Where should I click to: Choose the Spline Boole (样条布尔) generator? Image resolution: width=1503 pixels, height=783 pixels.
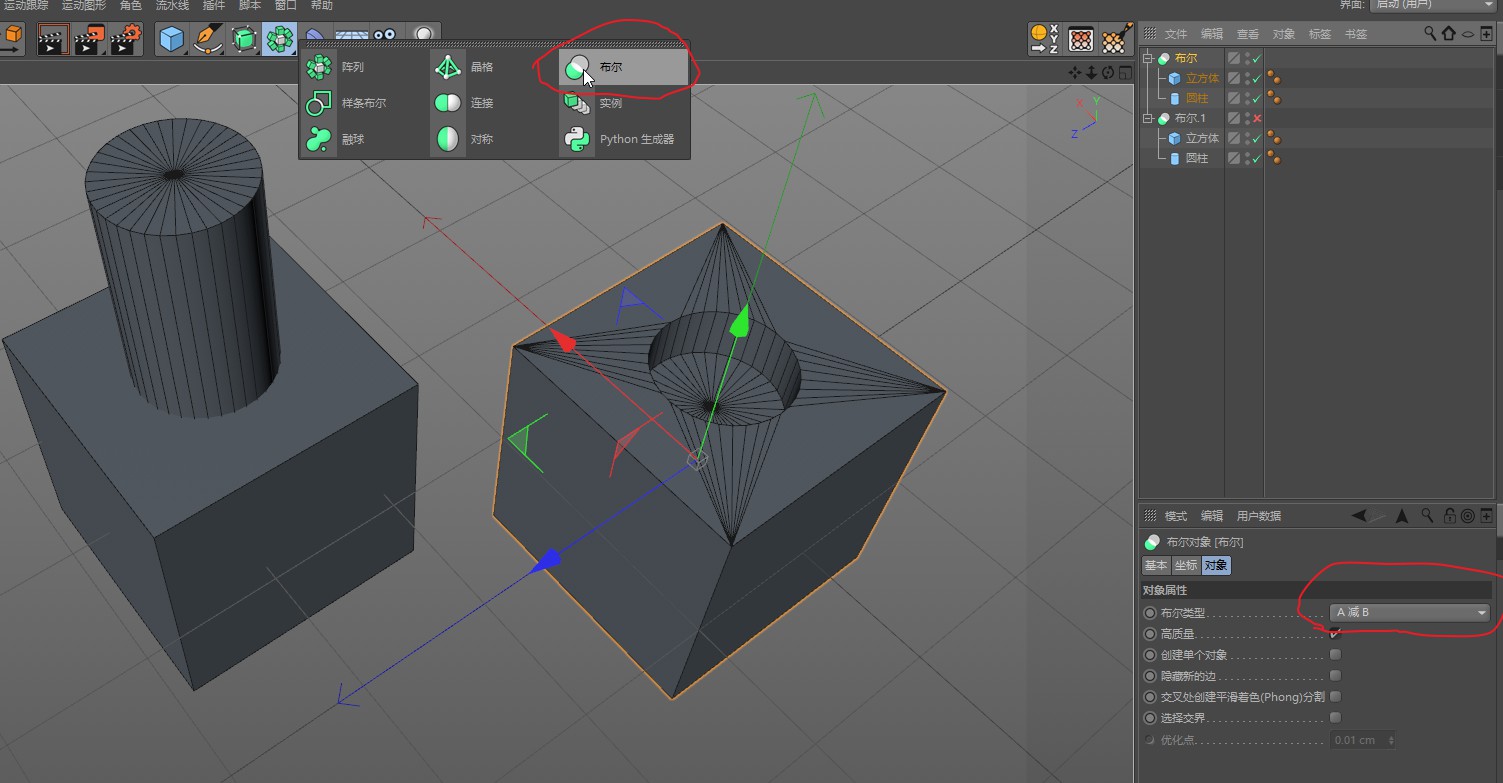click(365, 103)
